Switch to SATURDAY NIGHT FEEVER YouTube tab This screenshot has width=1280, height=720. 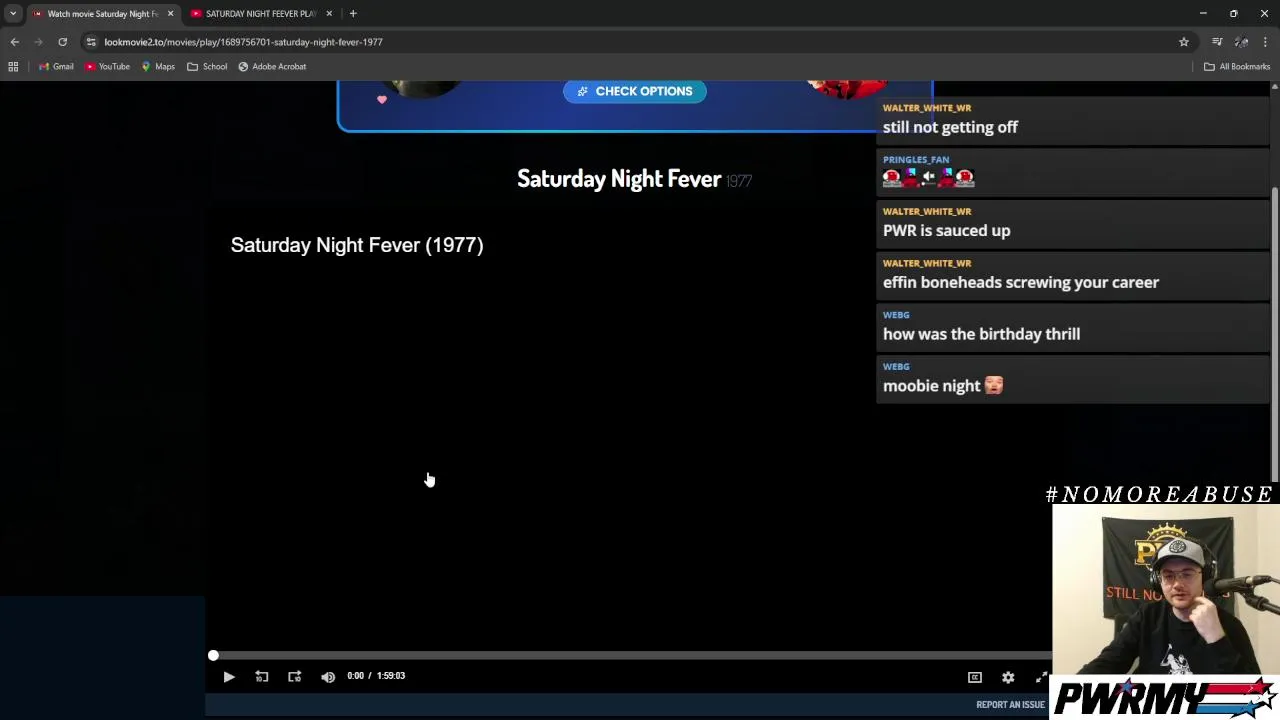click(260, 14)
